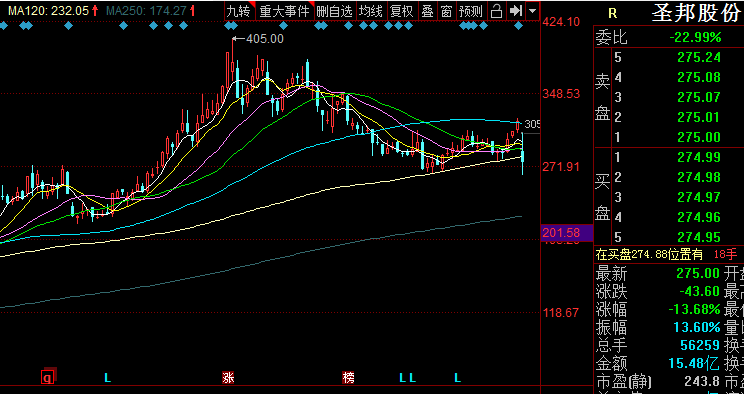Open the 重大事件 major events panel
This screenshot has width=744, height=394.
285,11
